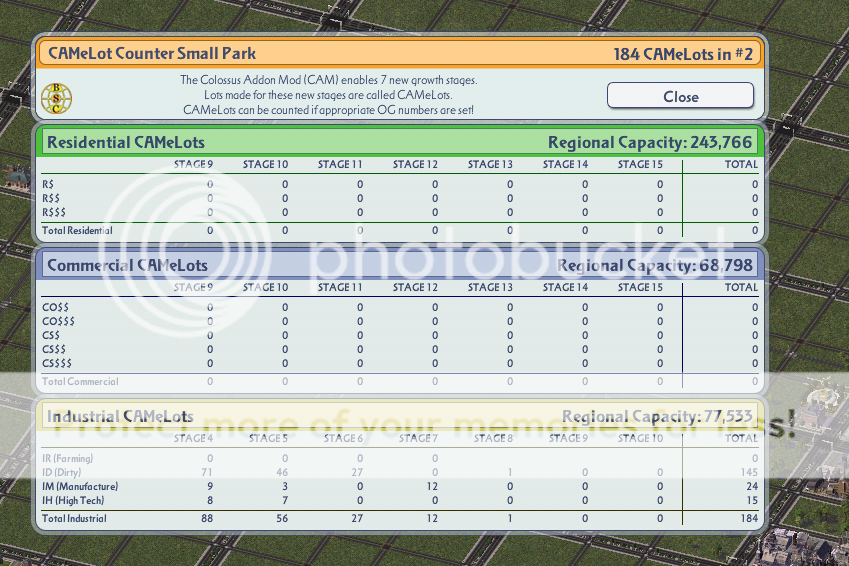Click 'Commercial CAMeLots' section header

point(127,265)
